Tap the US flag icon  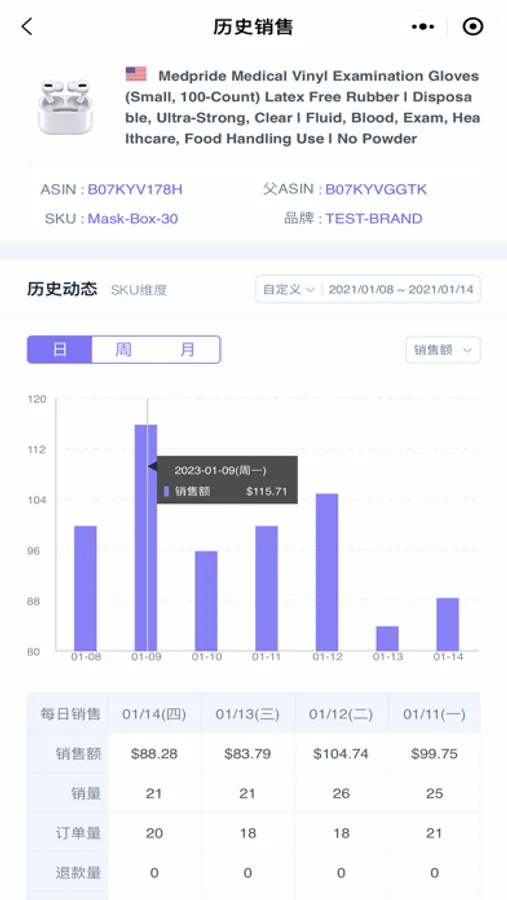(136, 74)
